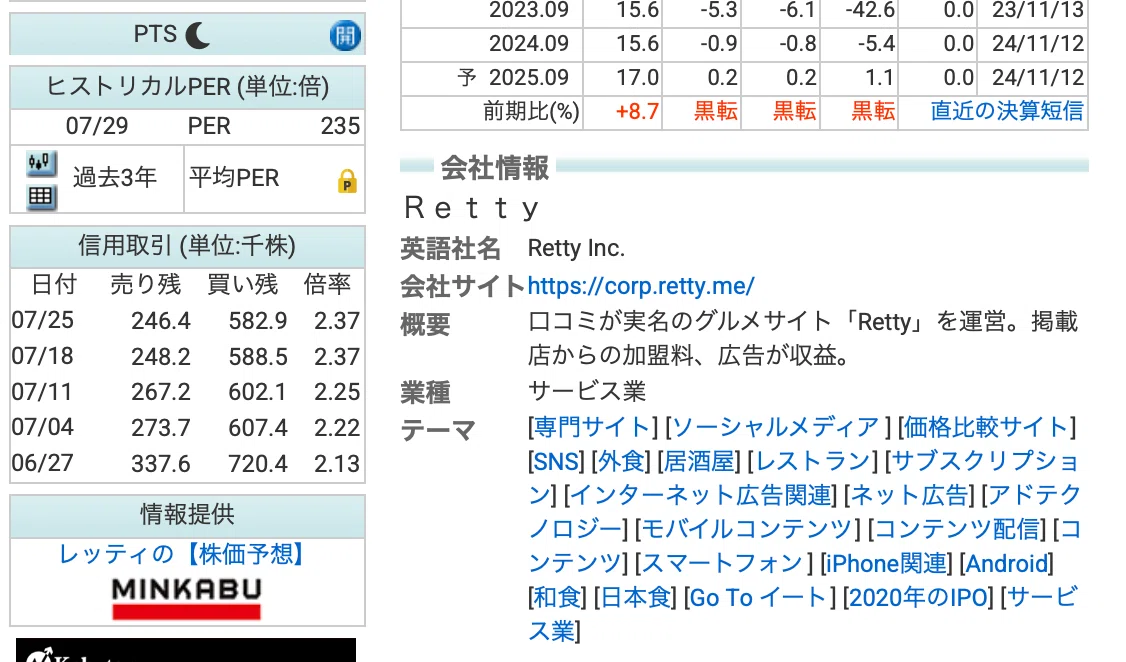The width and height of the screenshot is (1126, 662).
Task: Click the PTS panel header
Action: [x=187, y=34]
